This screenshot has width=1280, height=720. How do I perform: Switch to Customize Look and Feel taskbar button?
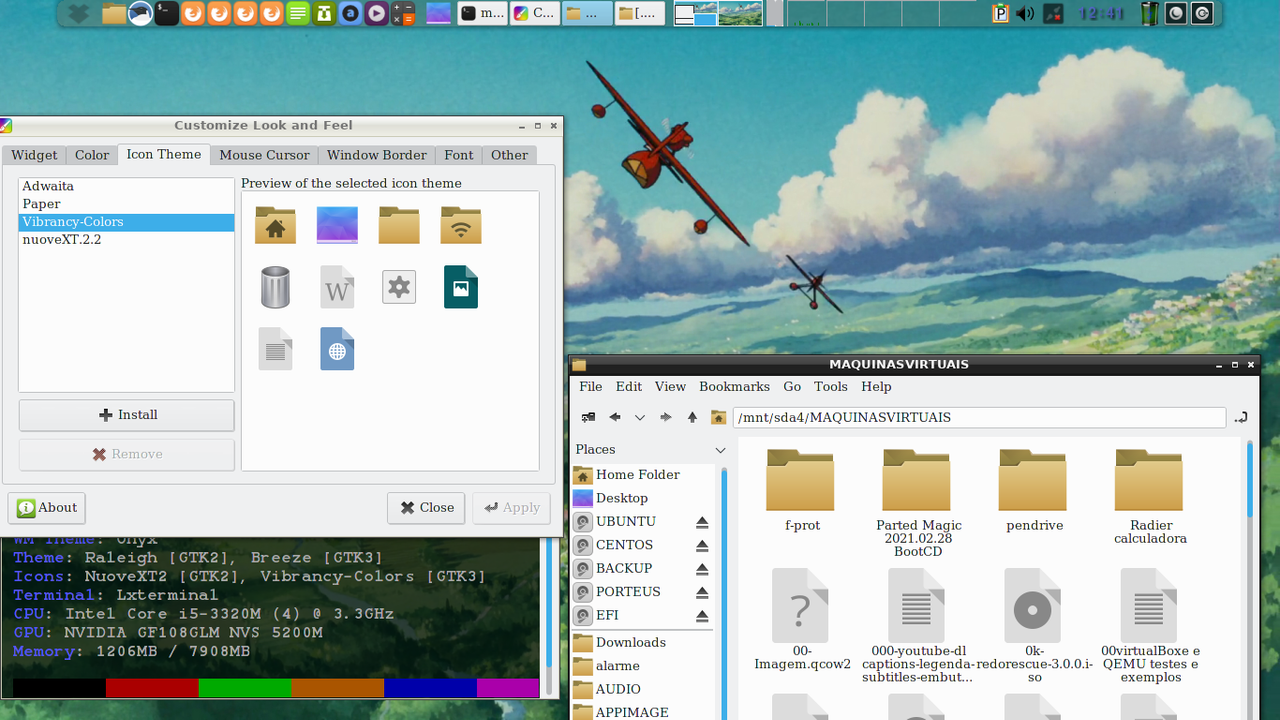[535, 13]
